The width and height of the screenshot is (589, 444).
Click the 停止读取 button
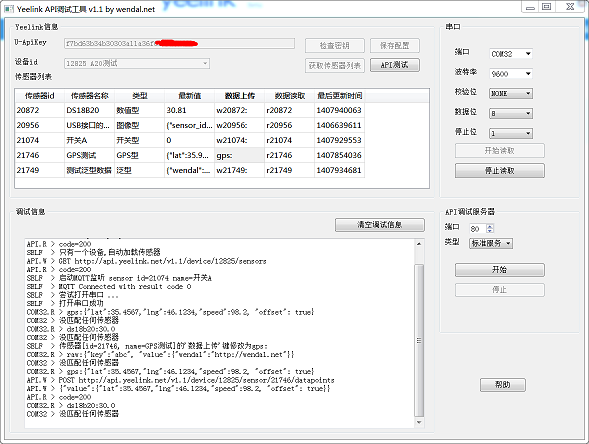pyautogui.click(x=500, y=171)
